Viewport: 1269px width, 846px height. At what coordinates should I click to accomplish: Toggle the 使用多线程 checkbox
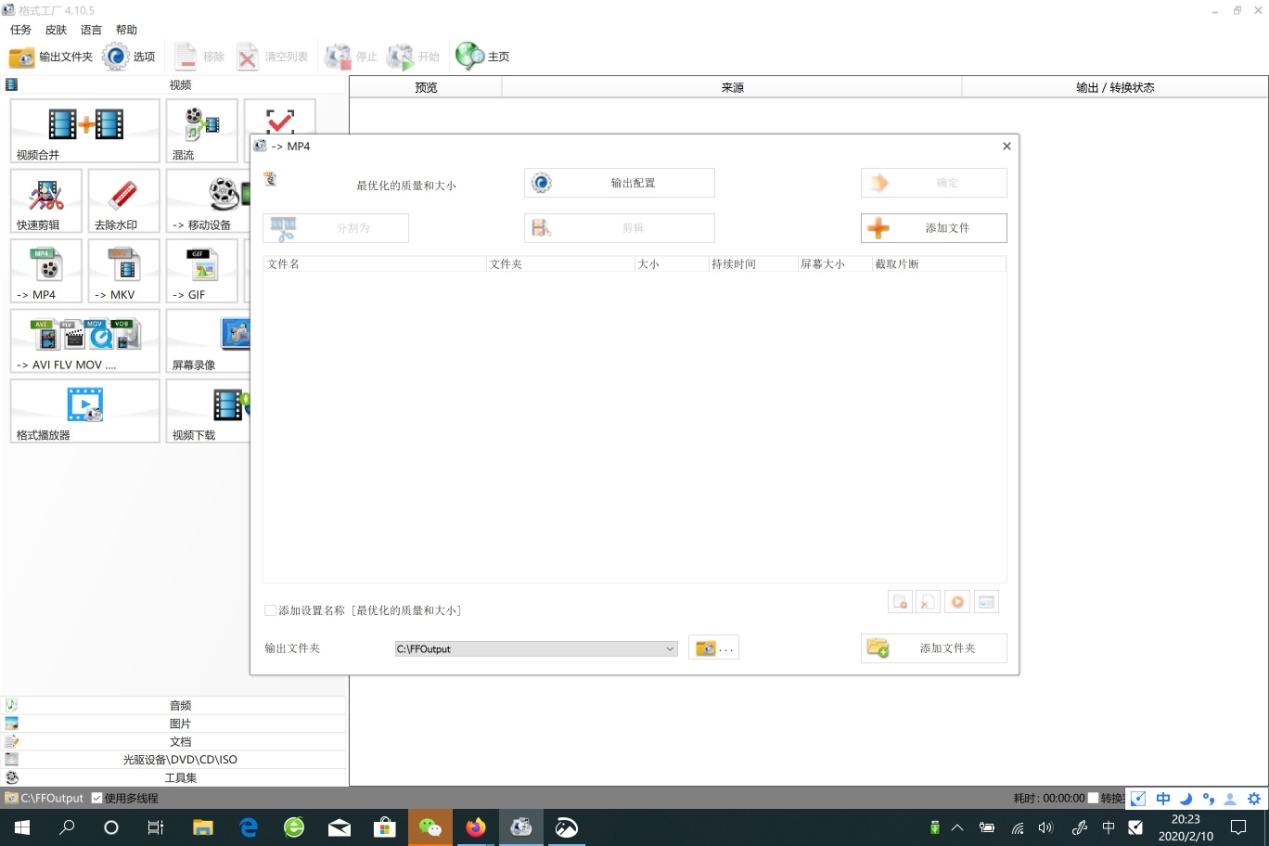coord(97,798)
